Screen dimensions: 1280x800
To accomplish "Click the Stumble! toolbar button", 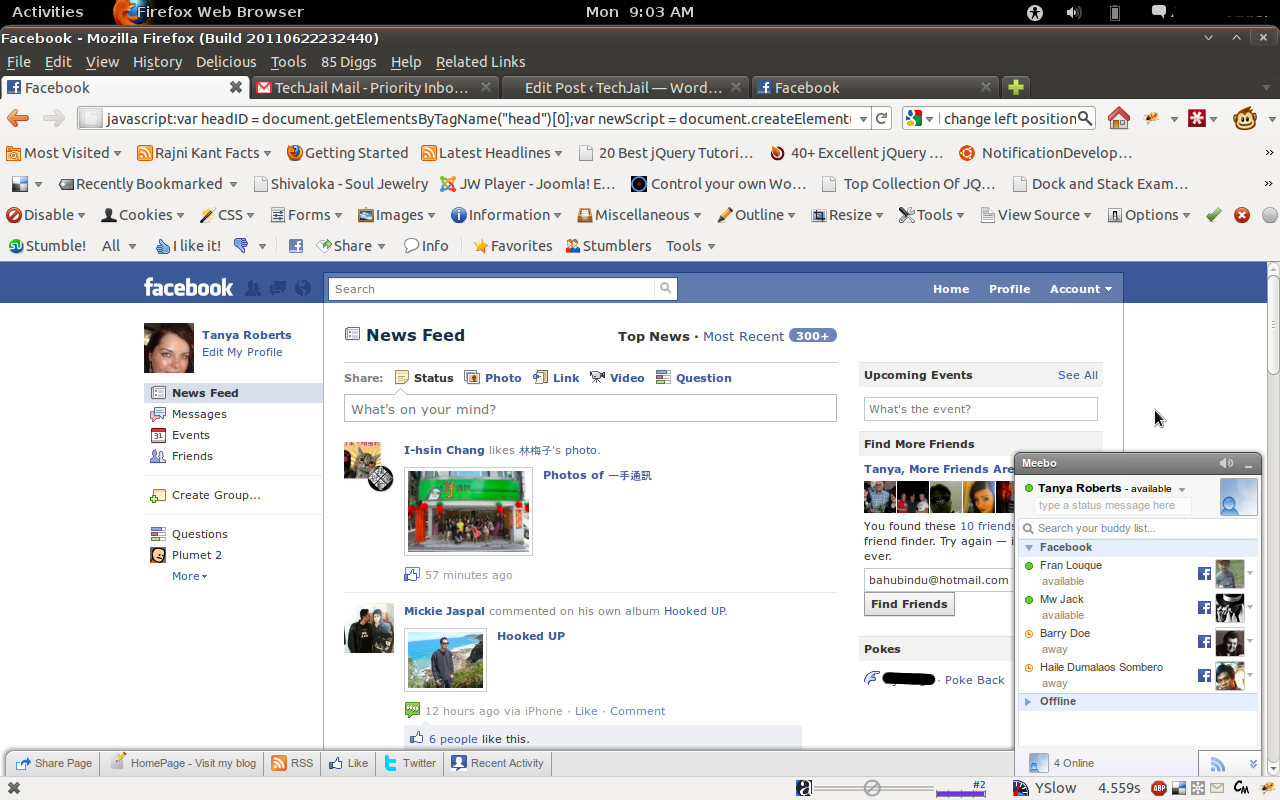I will (x=48, y=246).
